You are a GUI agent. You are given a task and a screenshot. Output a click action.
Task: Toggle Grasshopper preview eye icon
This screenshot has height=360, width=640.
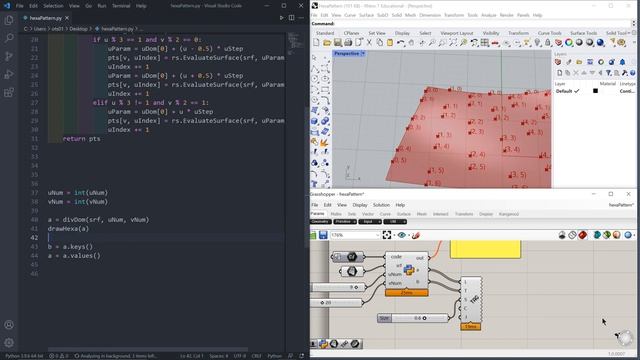[x=401, y=235]
